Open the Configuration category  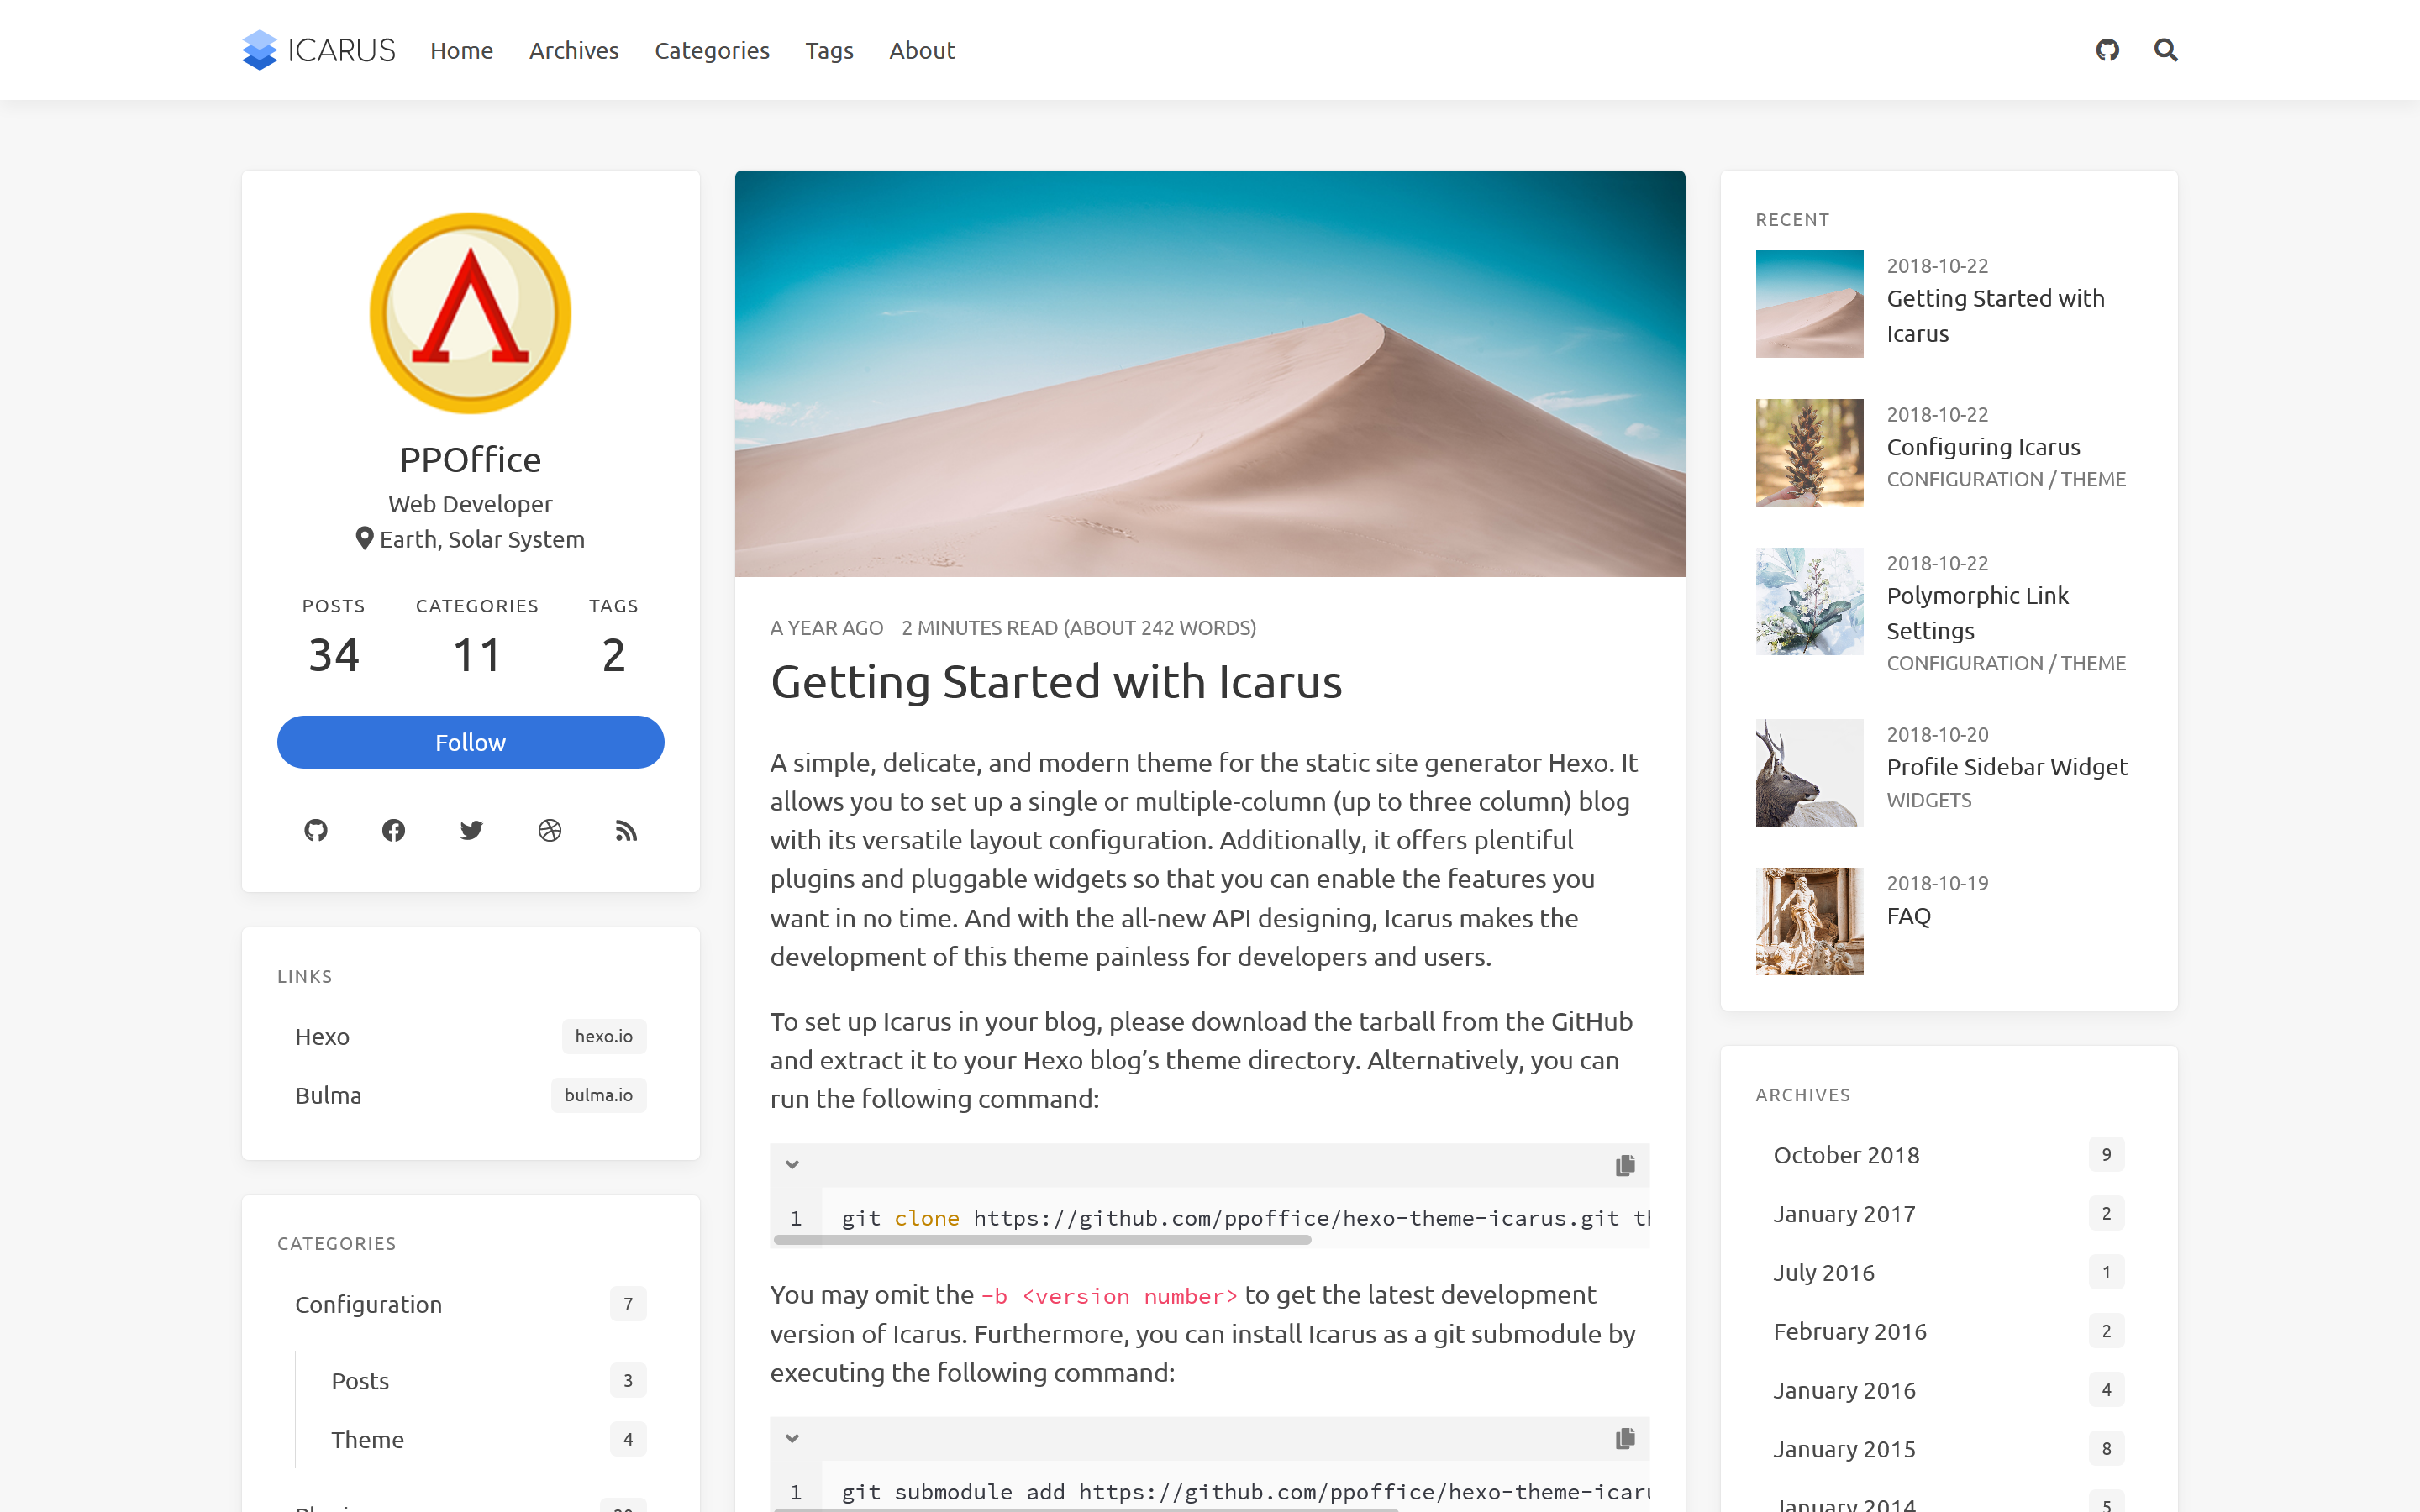pyautogui.click(x=368, y=1304)
